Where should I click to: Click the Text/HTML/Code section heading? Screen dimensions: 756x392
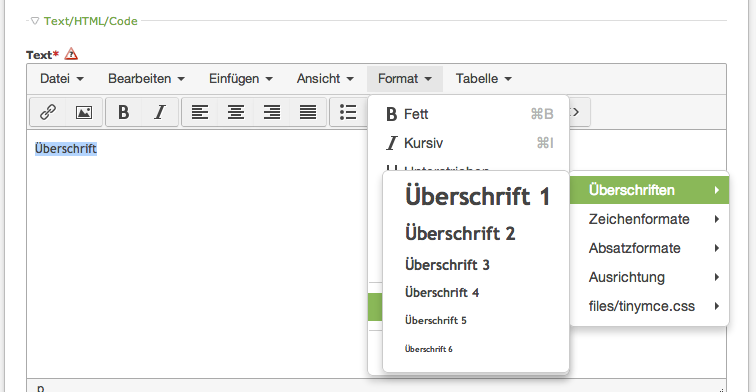click(x=91, y=21)
